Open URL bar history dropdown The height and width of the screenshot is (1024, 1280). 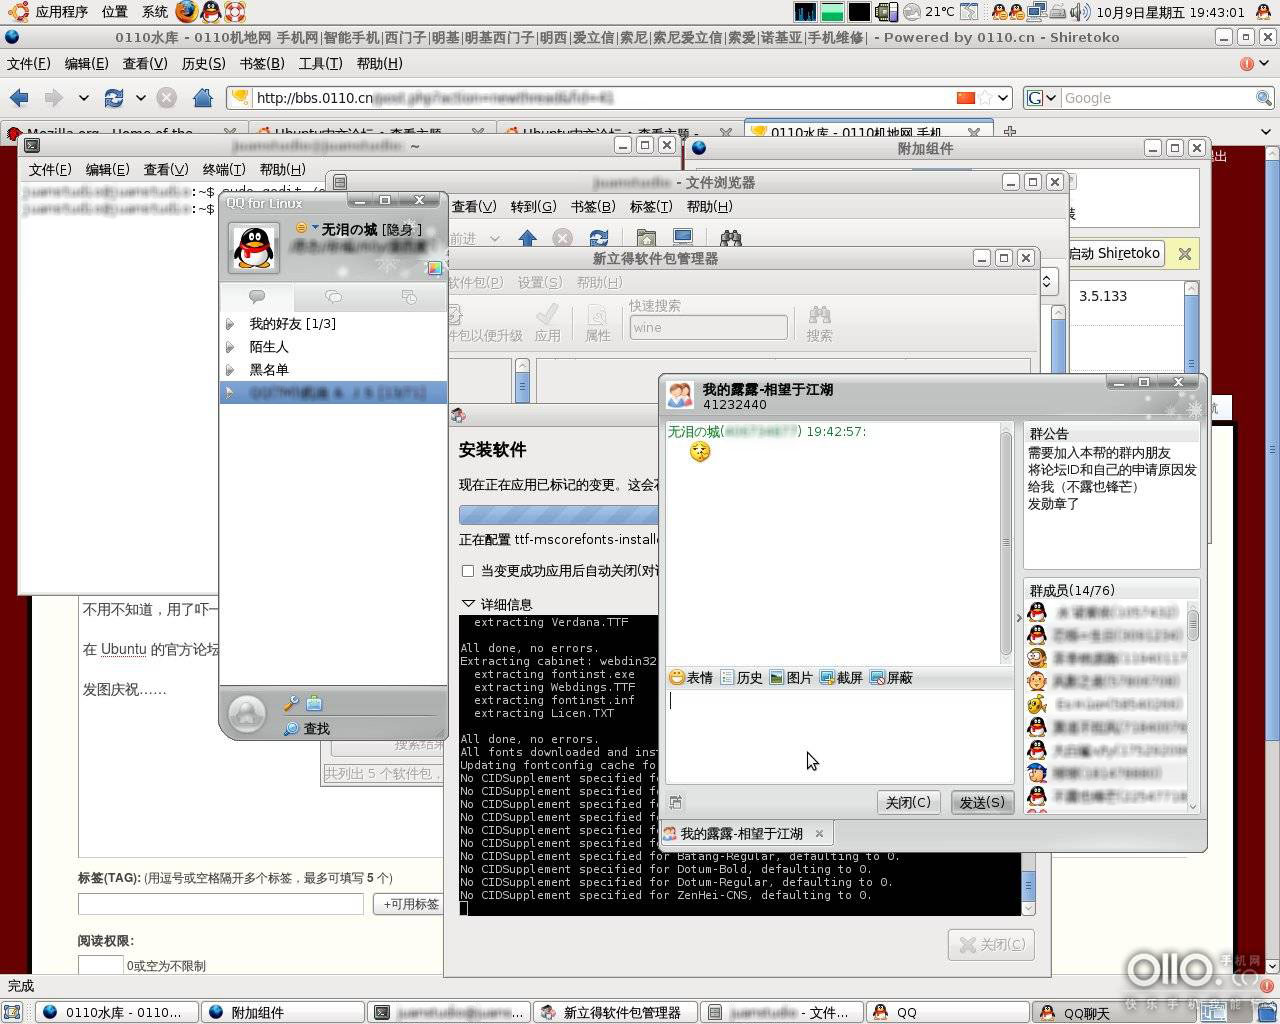coord(1003,98)
